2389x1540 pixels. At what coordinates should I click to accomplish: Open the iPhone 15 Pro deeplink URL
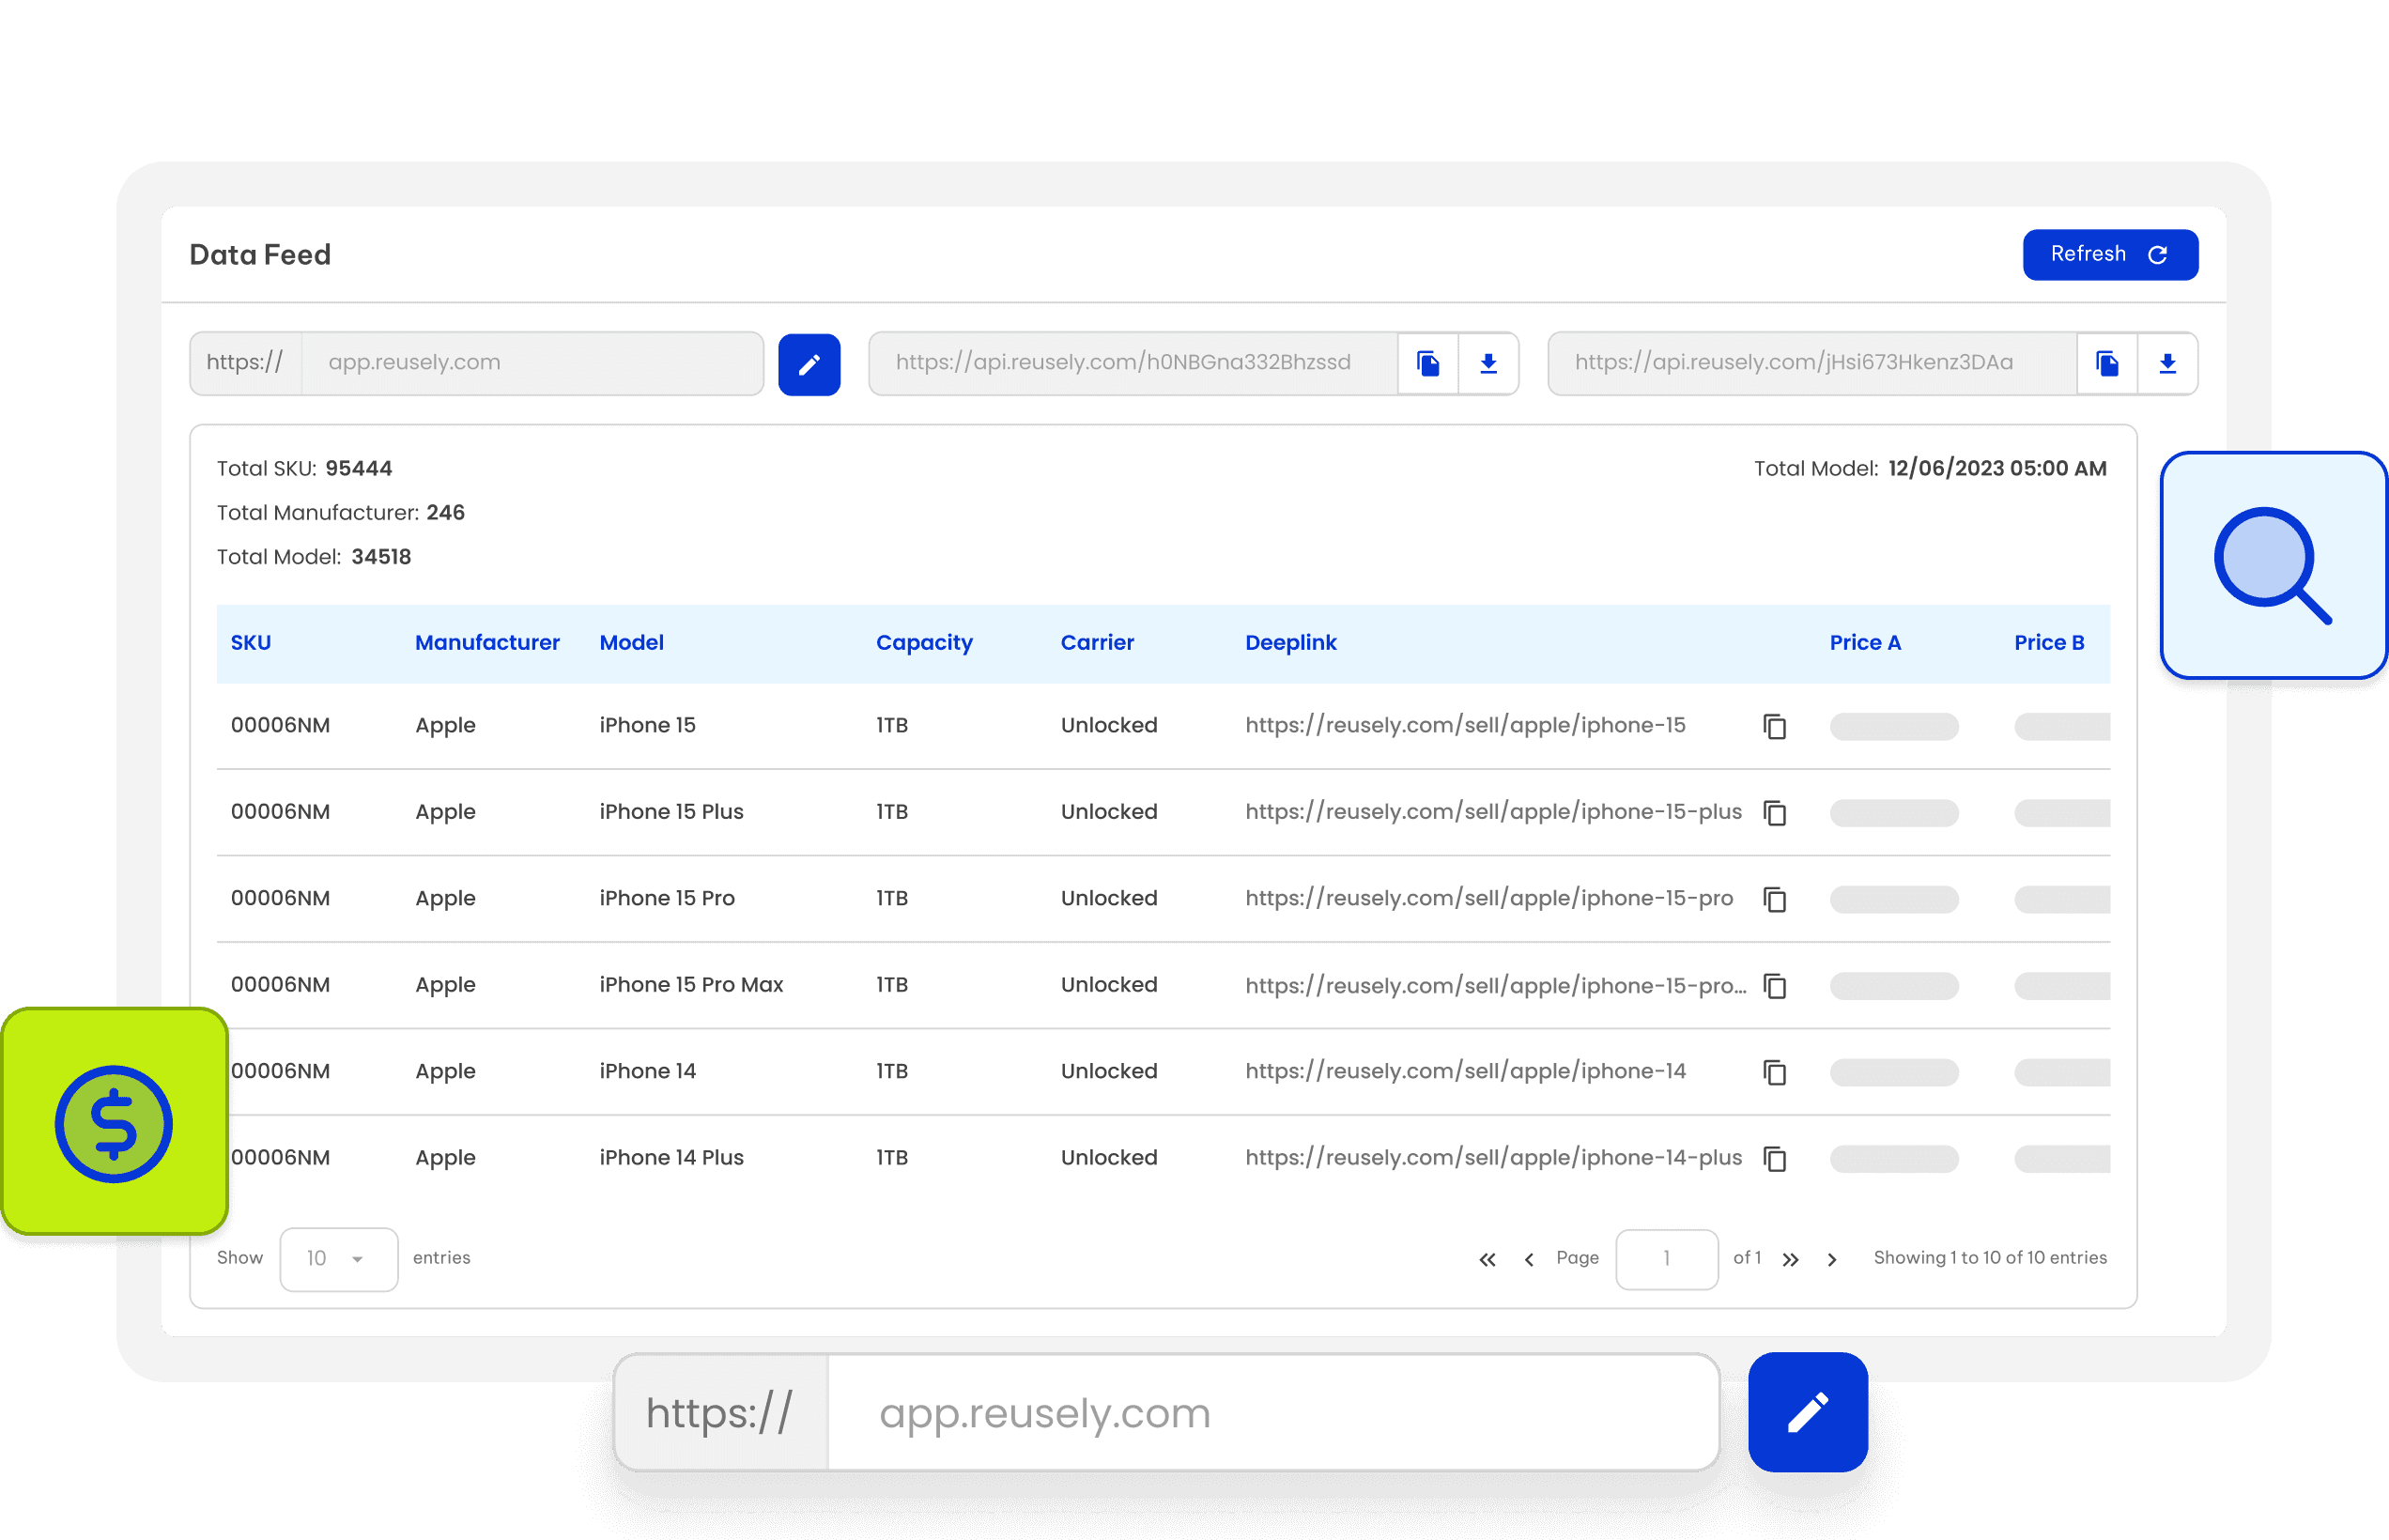(x=1488, y=898)
